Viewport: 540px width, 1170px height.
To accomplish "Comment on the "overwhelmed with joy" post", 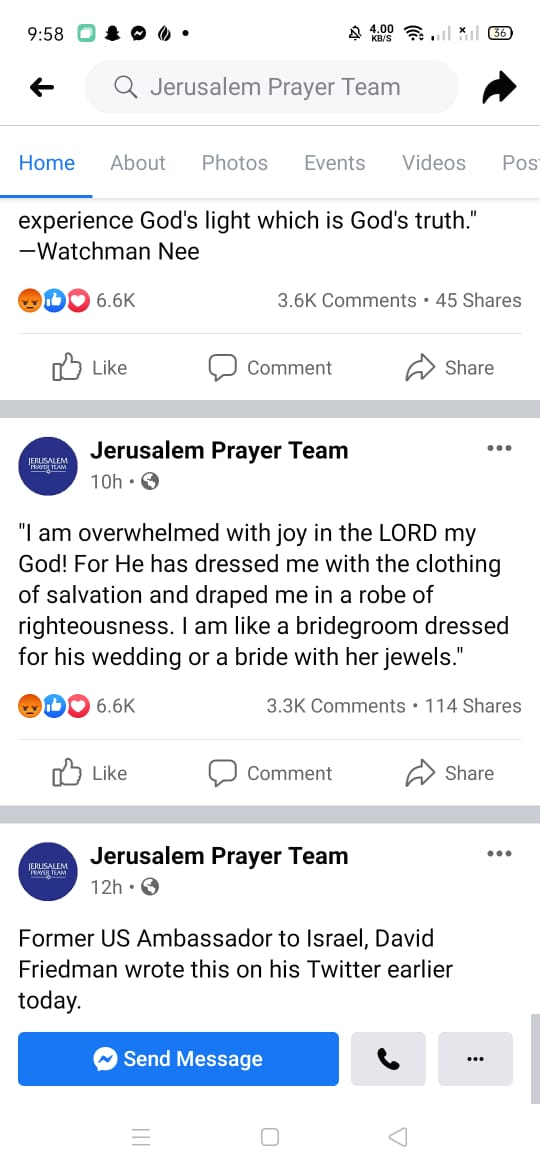I will click(270, 773).
